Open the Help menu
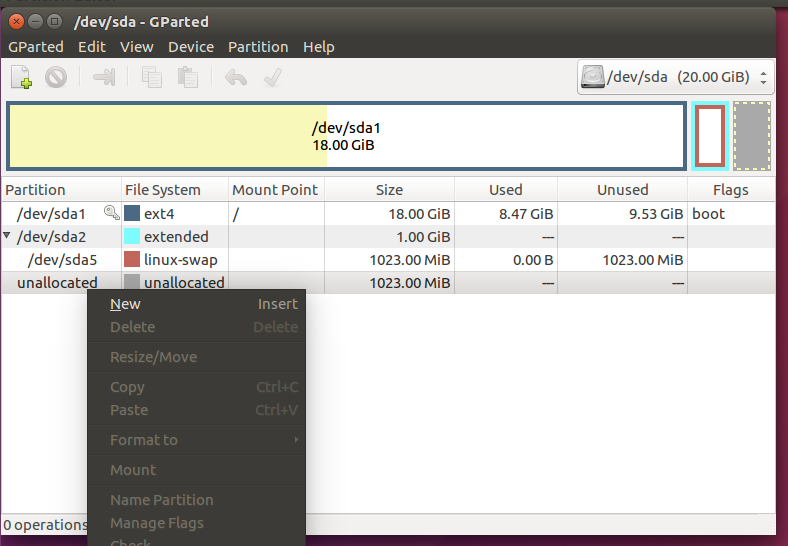The height and width of the screenshot is (546, 788). tap(319, 47)
